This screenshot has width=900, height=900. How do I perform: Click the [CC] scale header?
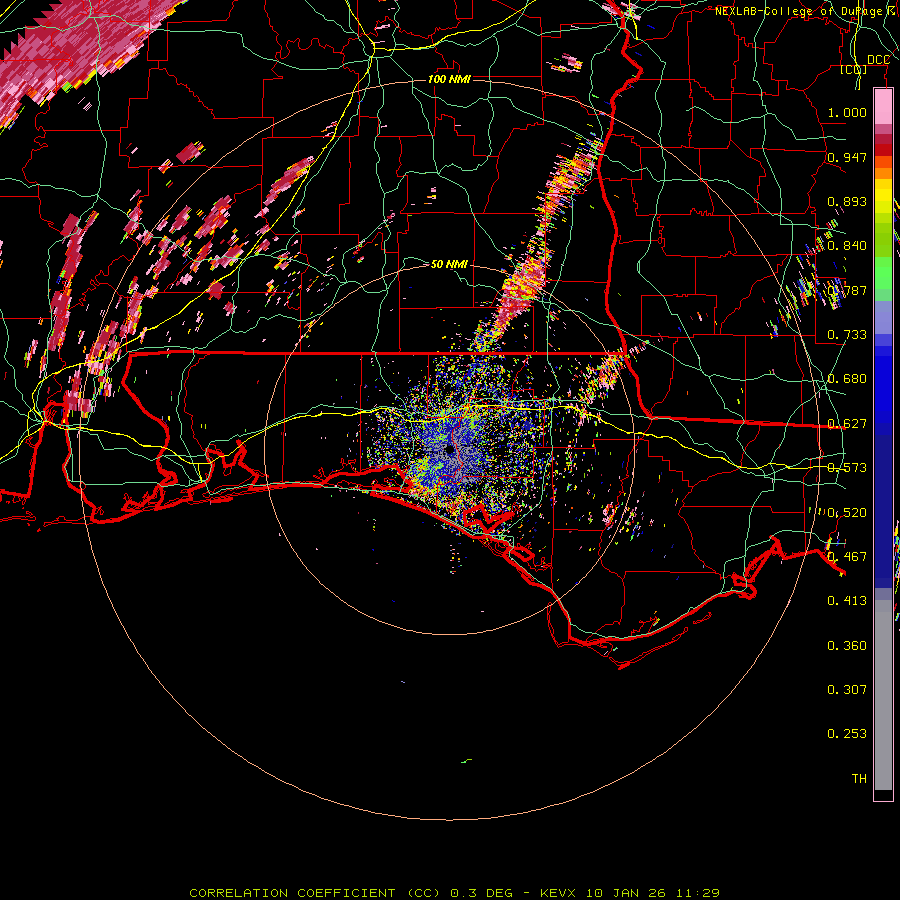click(854, 69)
